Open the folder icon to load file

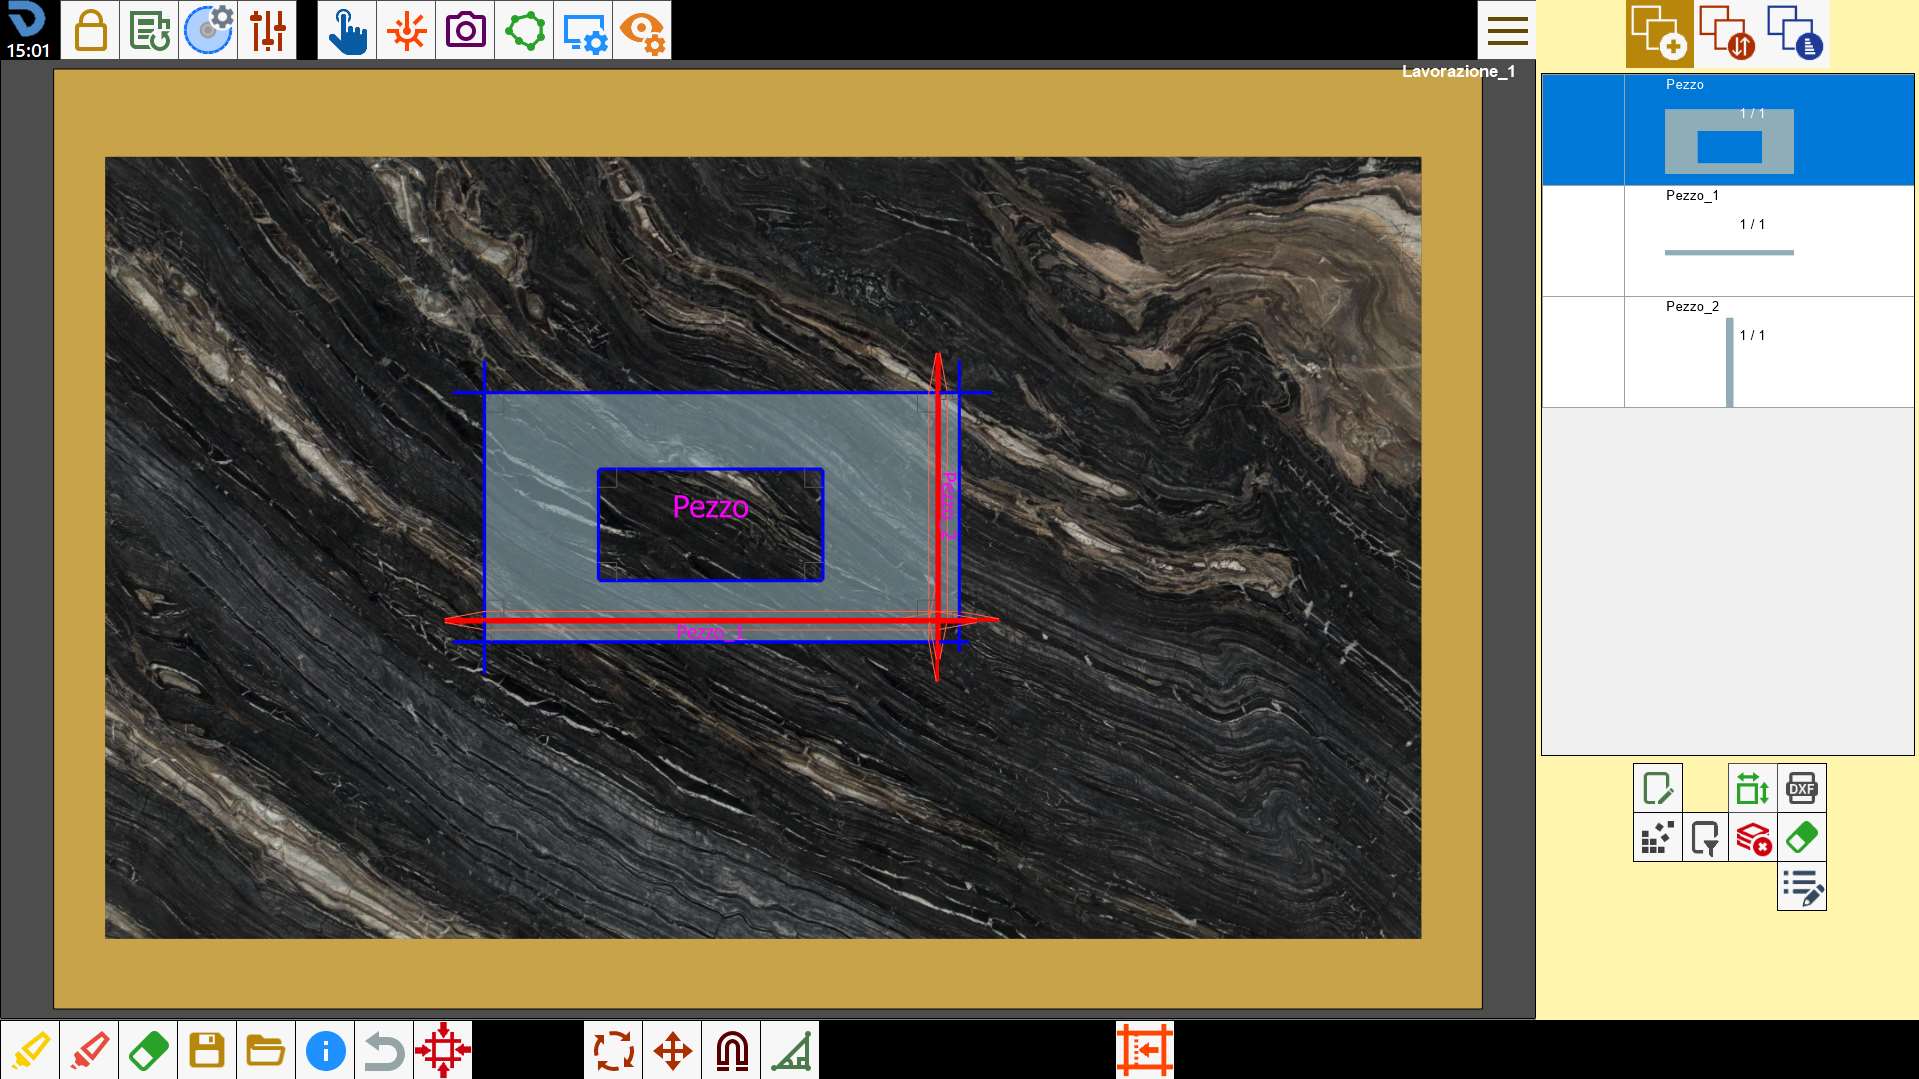click(x=266, y=1050)
